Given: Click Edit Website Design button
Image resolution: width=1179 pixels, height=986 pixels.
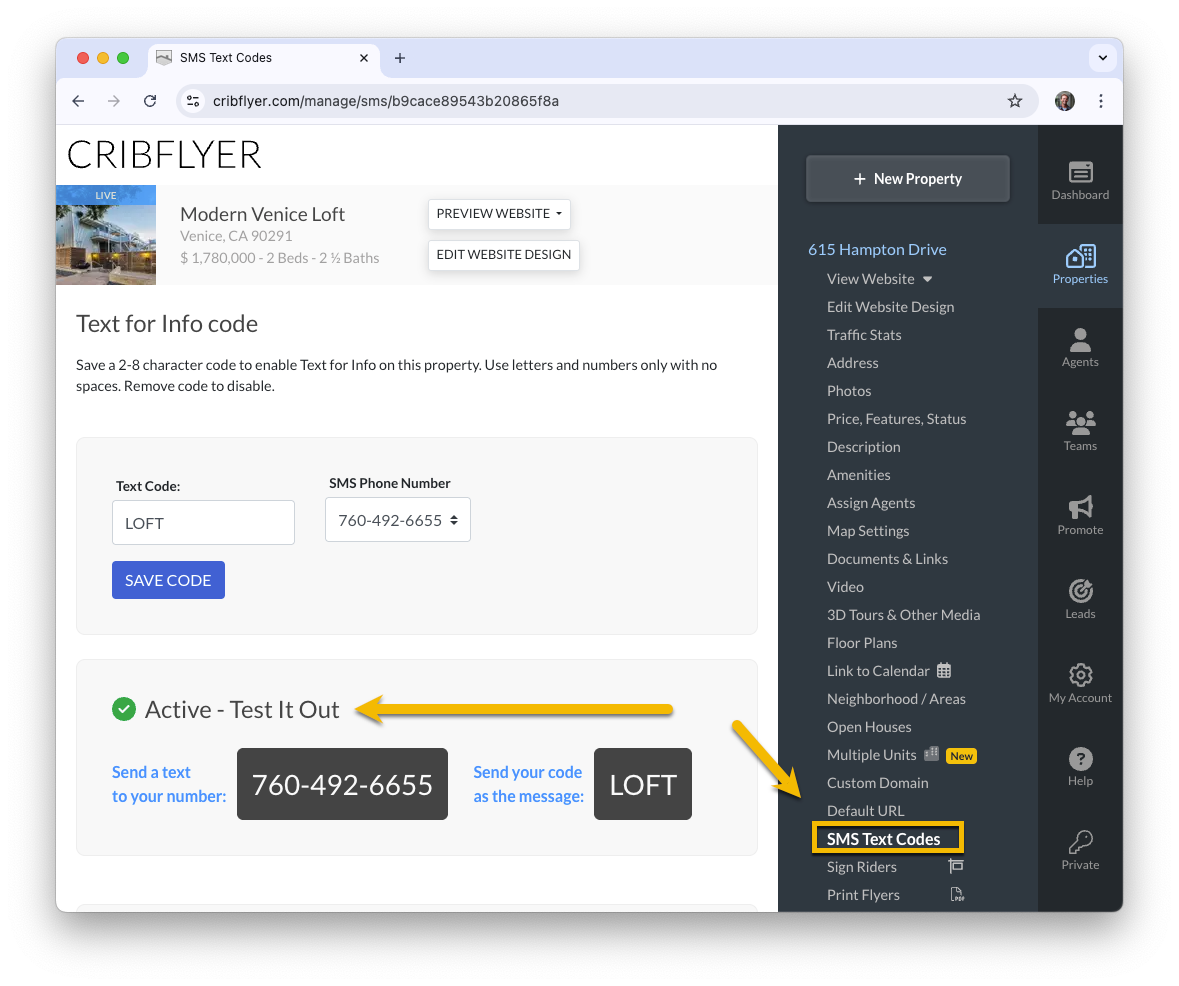Looking at the screenshot, I should pos(504,254).
